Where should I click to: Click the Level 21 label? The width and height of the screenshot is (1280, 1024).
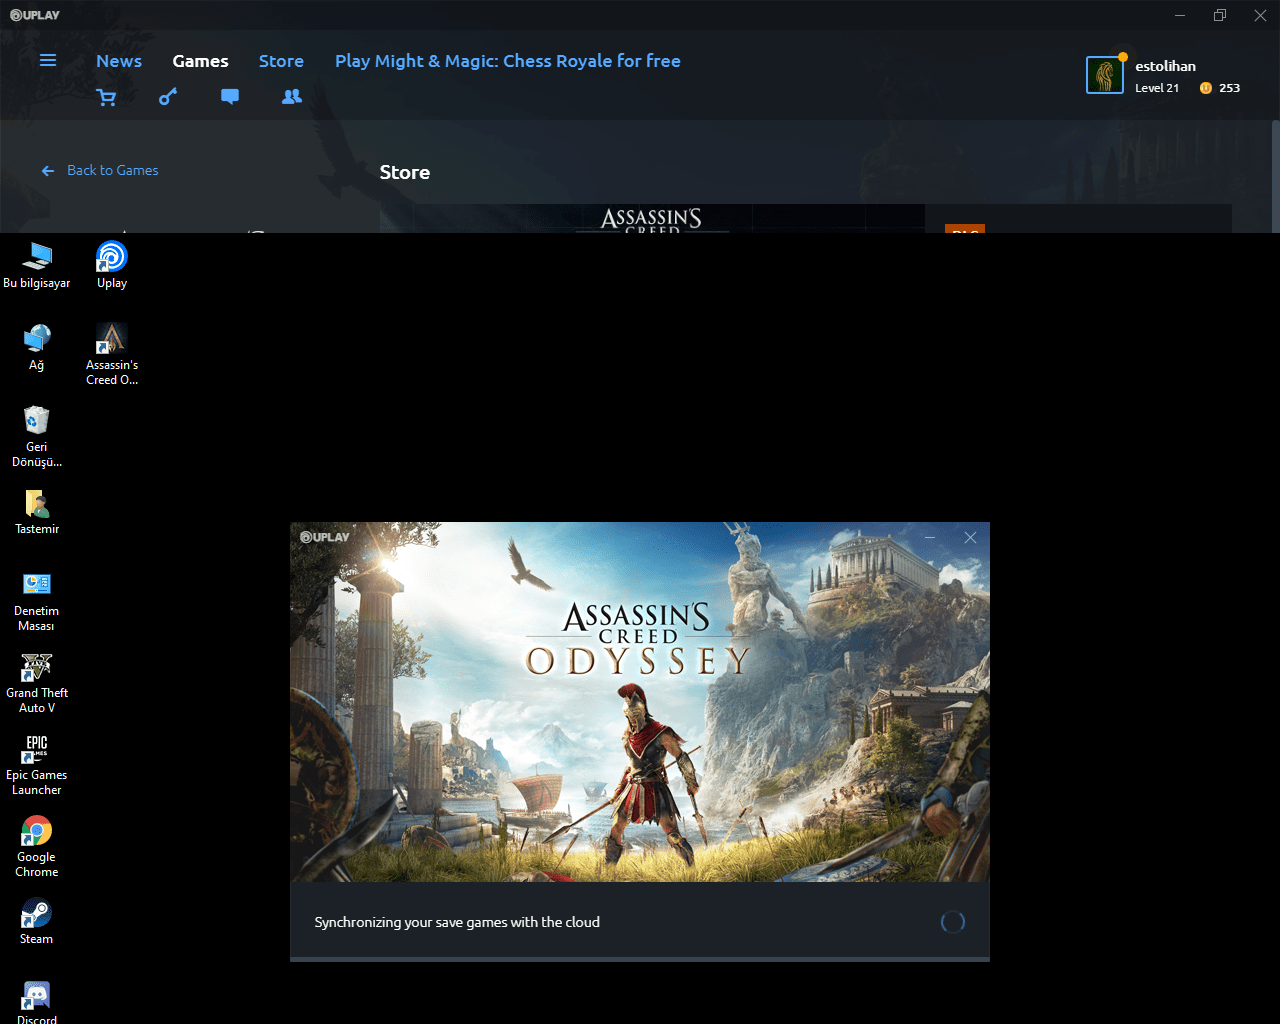tap(1157, 88)
